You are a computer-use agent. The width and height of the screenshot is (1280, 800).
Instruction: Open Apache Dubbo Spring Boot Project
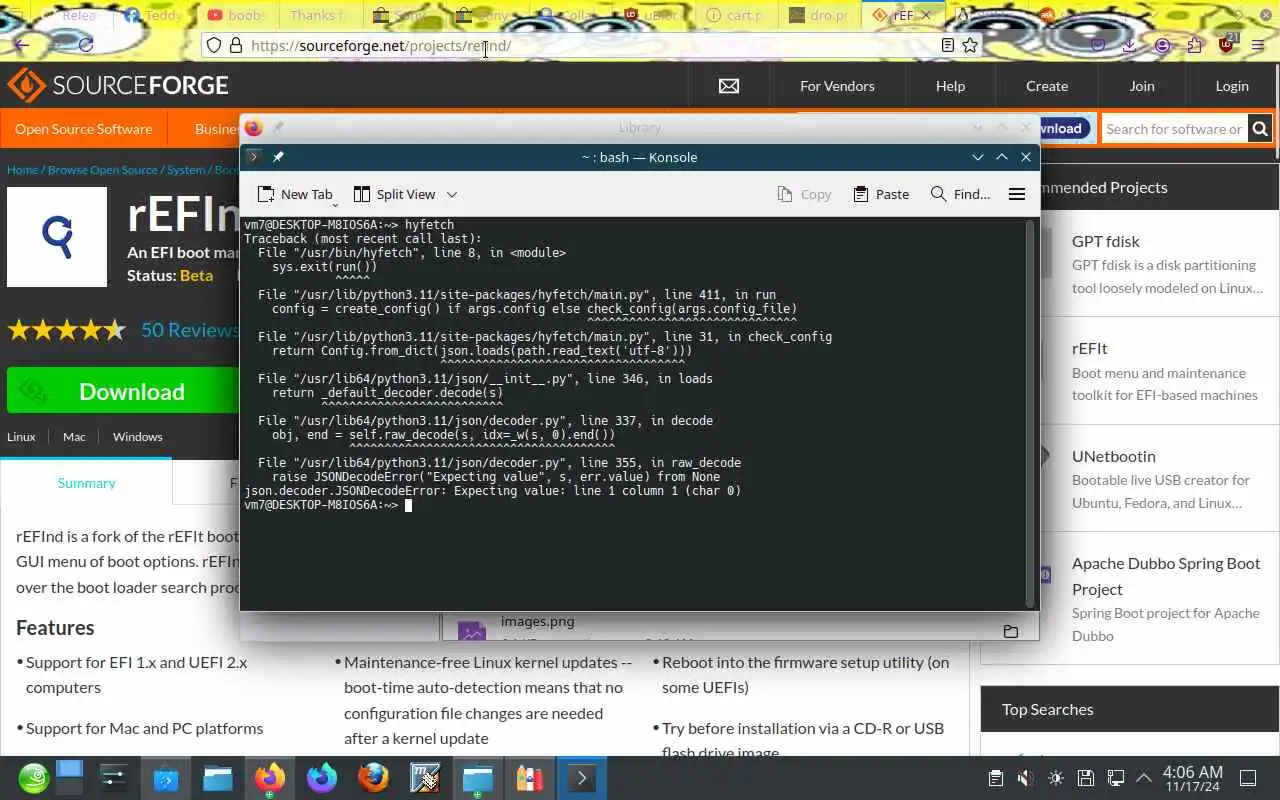[x=1166, y=576]
